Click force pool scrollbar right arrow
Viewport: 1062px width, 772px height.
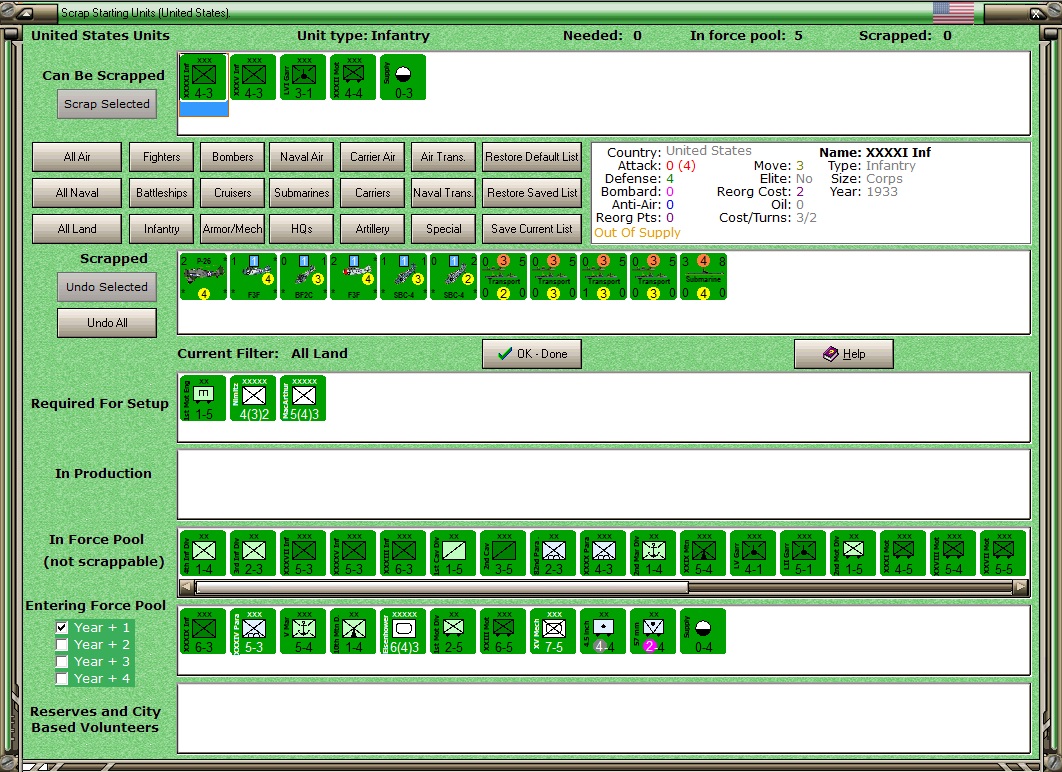point(1020,588)
